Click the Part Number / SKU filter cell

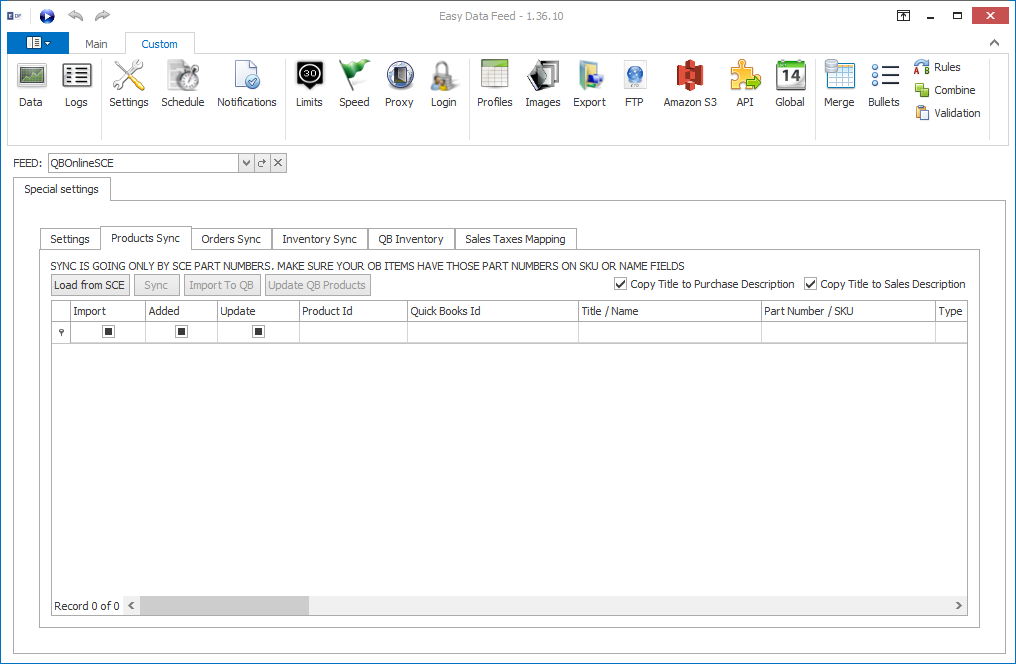[x=848, y=332]
